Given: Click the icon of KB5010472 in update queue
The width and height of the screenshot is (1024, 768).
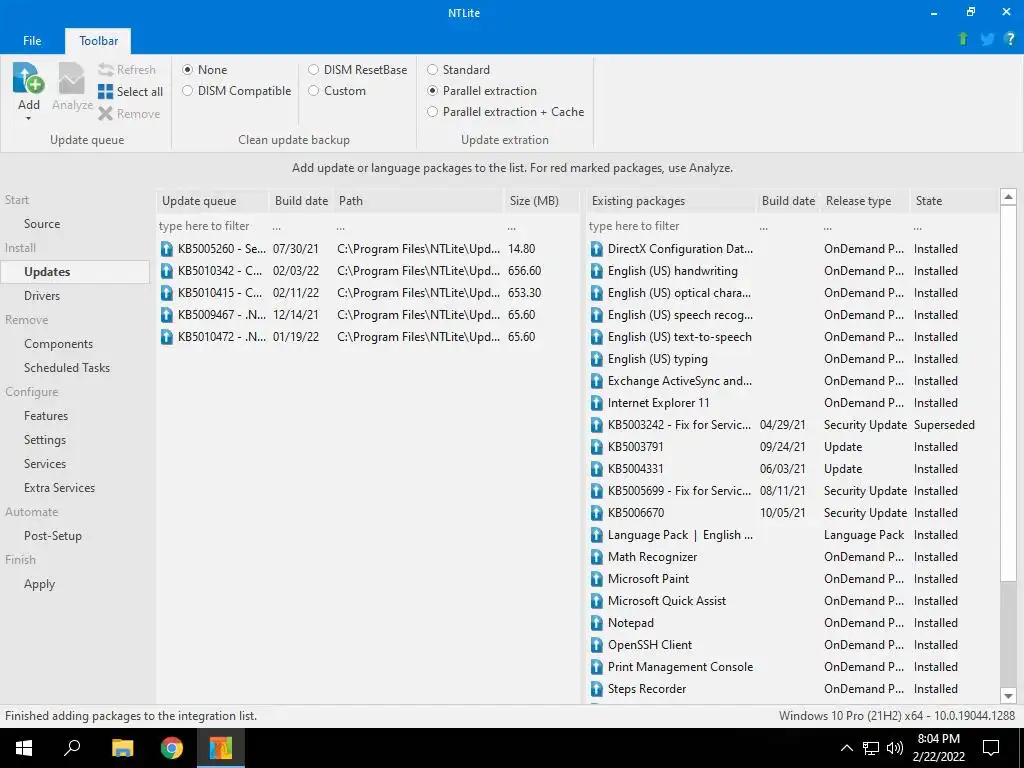Looking at the screenshot, I should point(167,337).
